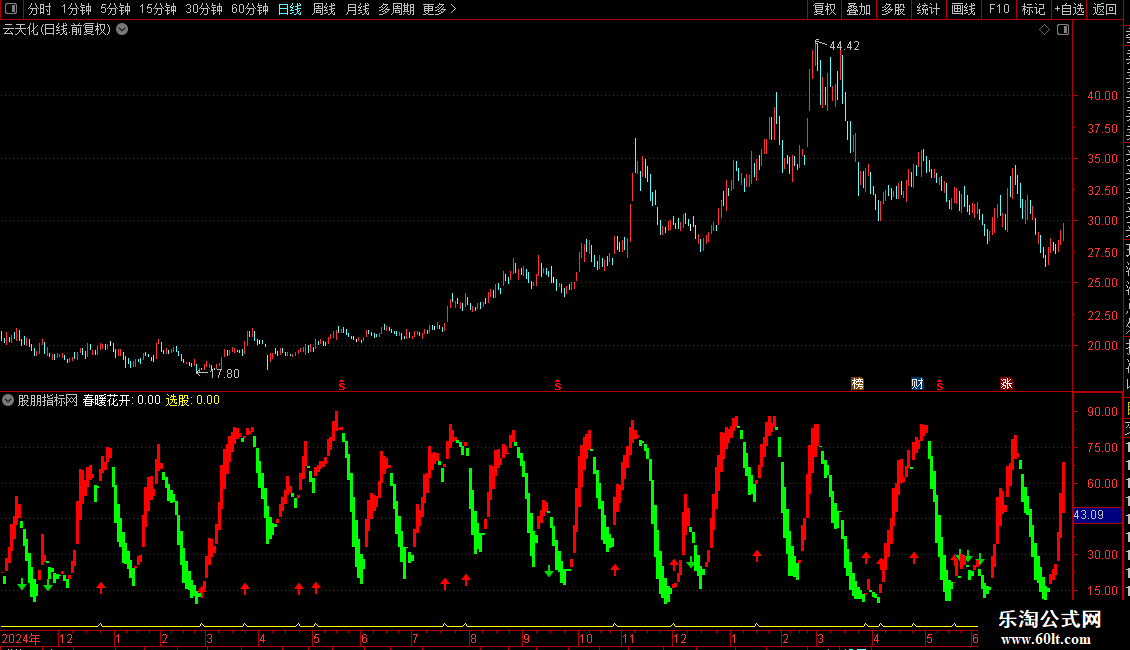Screen dimensions: 1130x650
Task: Select the 60分钟 period tab
Action: click(250, 9)
